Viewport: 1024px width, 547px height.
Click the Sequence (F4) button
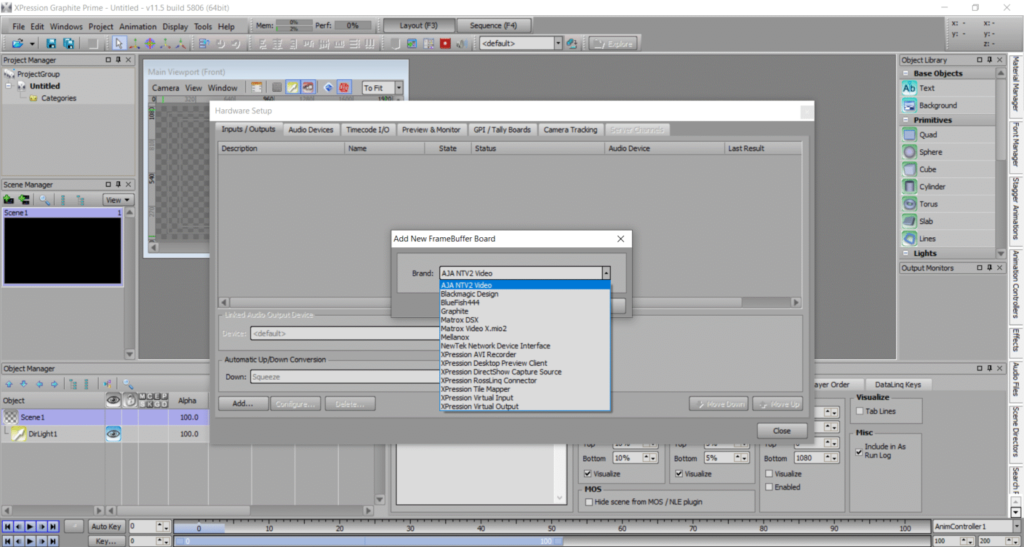[x=493, y=25]
